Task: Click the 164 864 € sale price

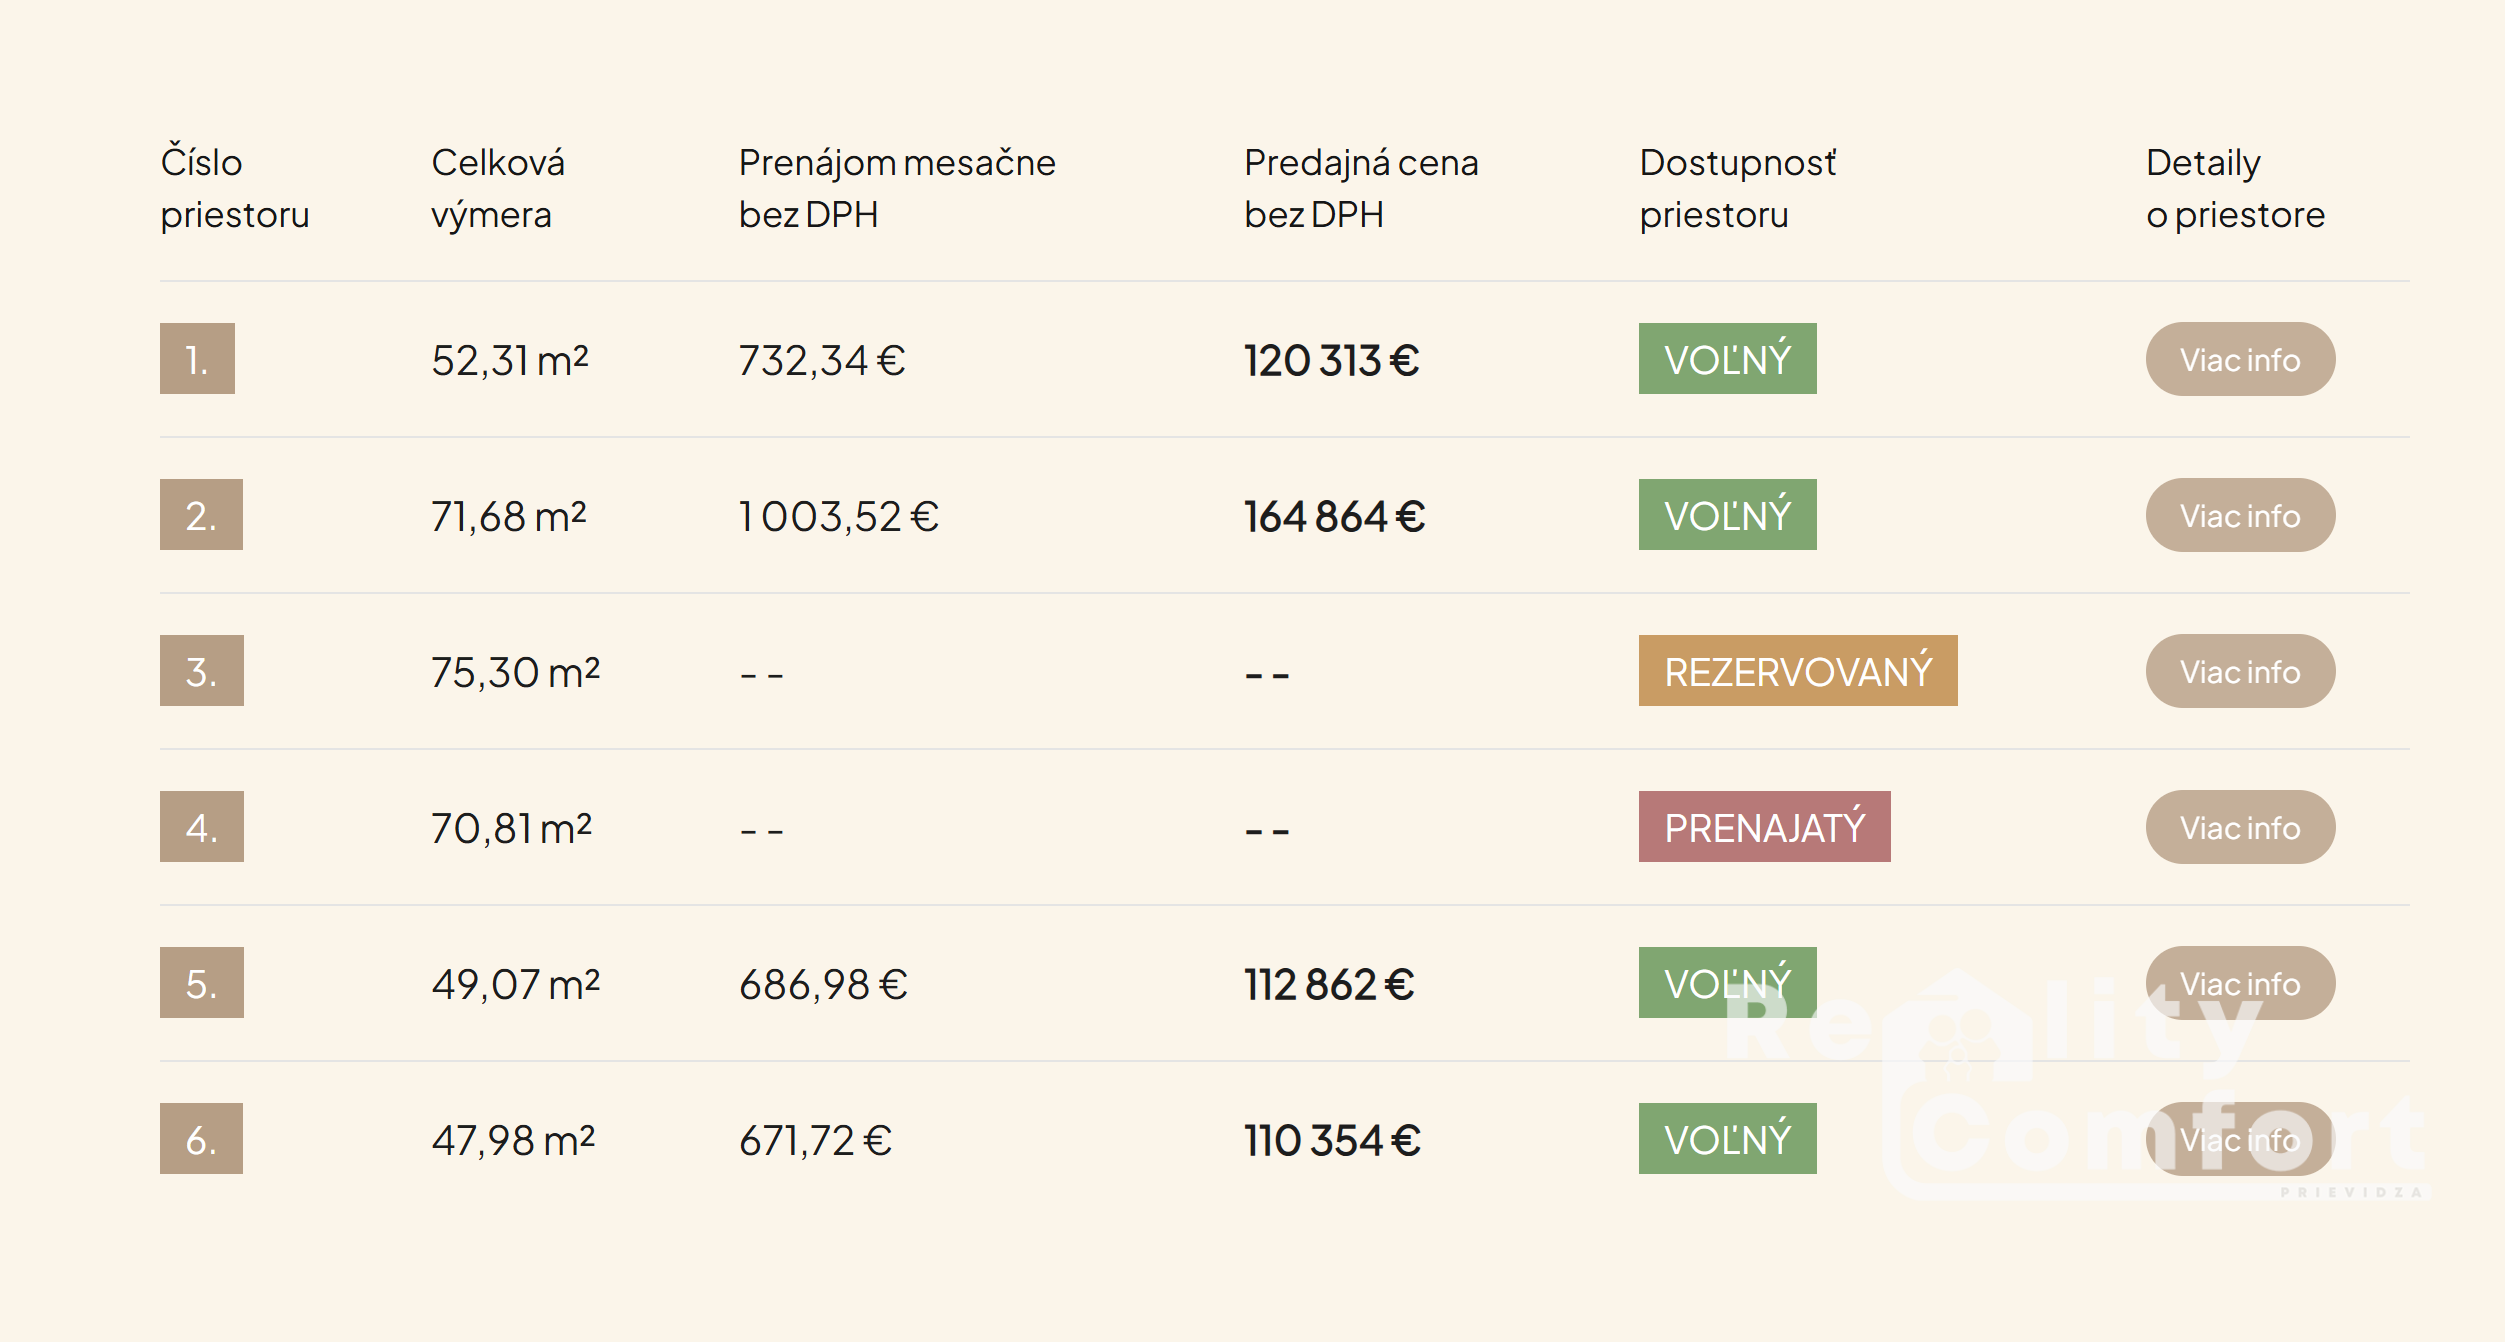Action: pyautogui.click(x=1334, y=517)
